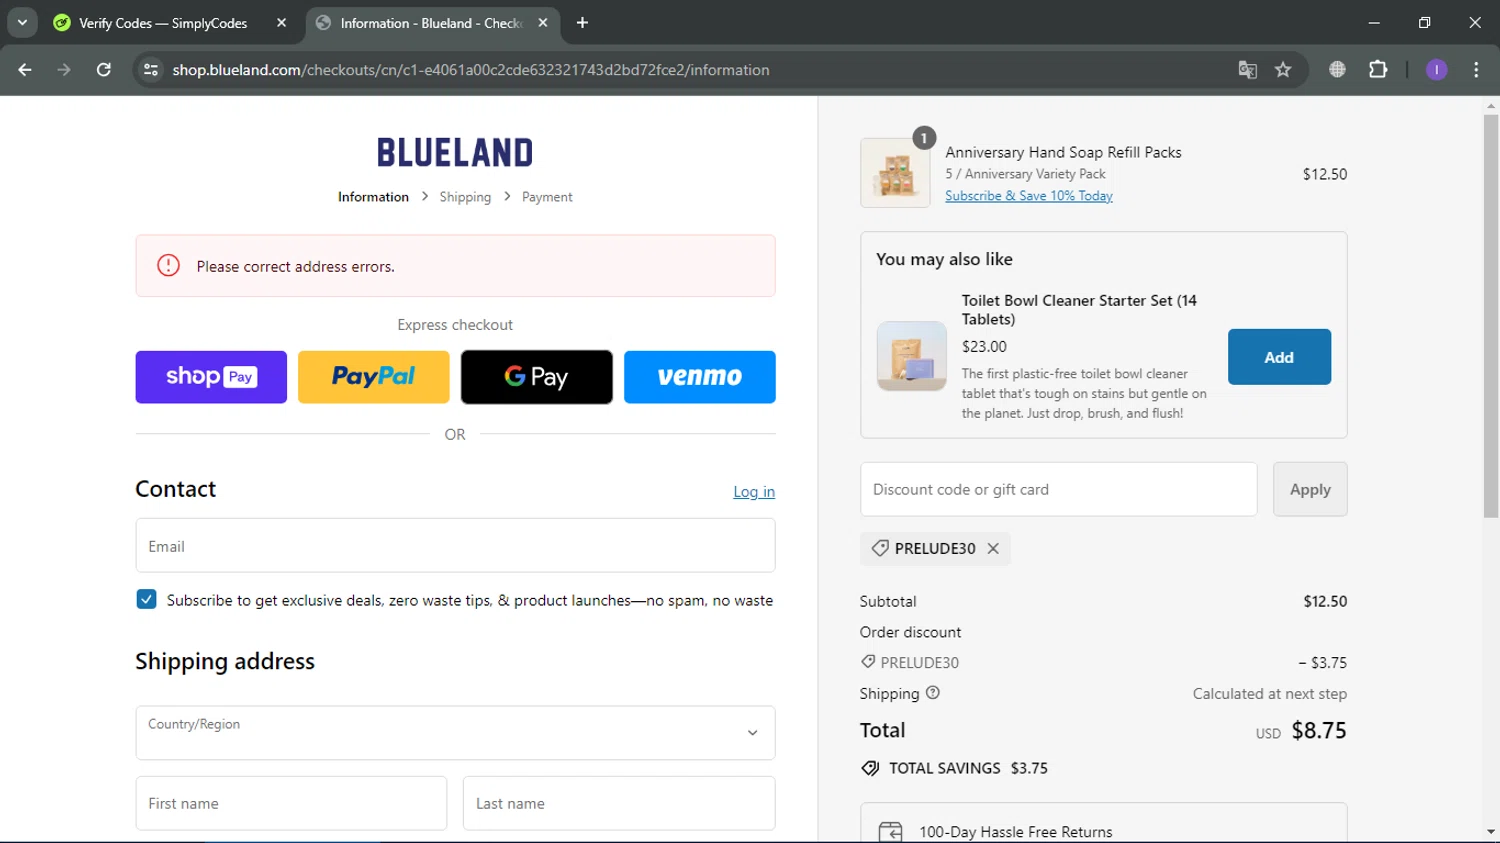Click the scrollbar down arrow
Screen dimensions: 1500x843
1491,832
